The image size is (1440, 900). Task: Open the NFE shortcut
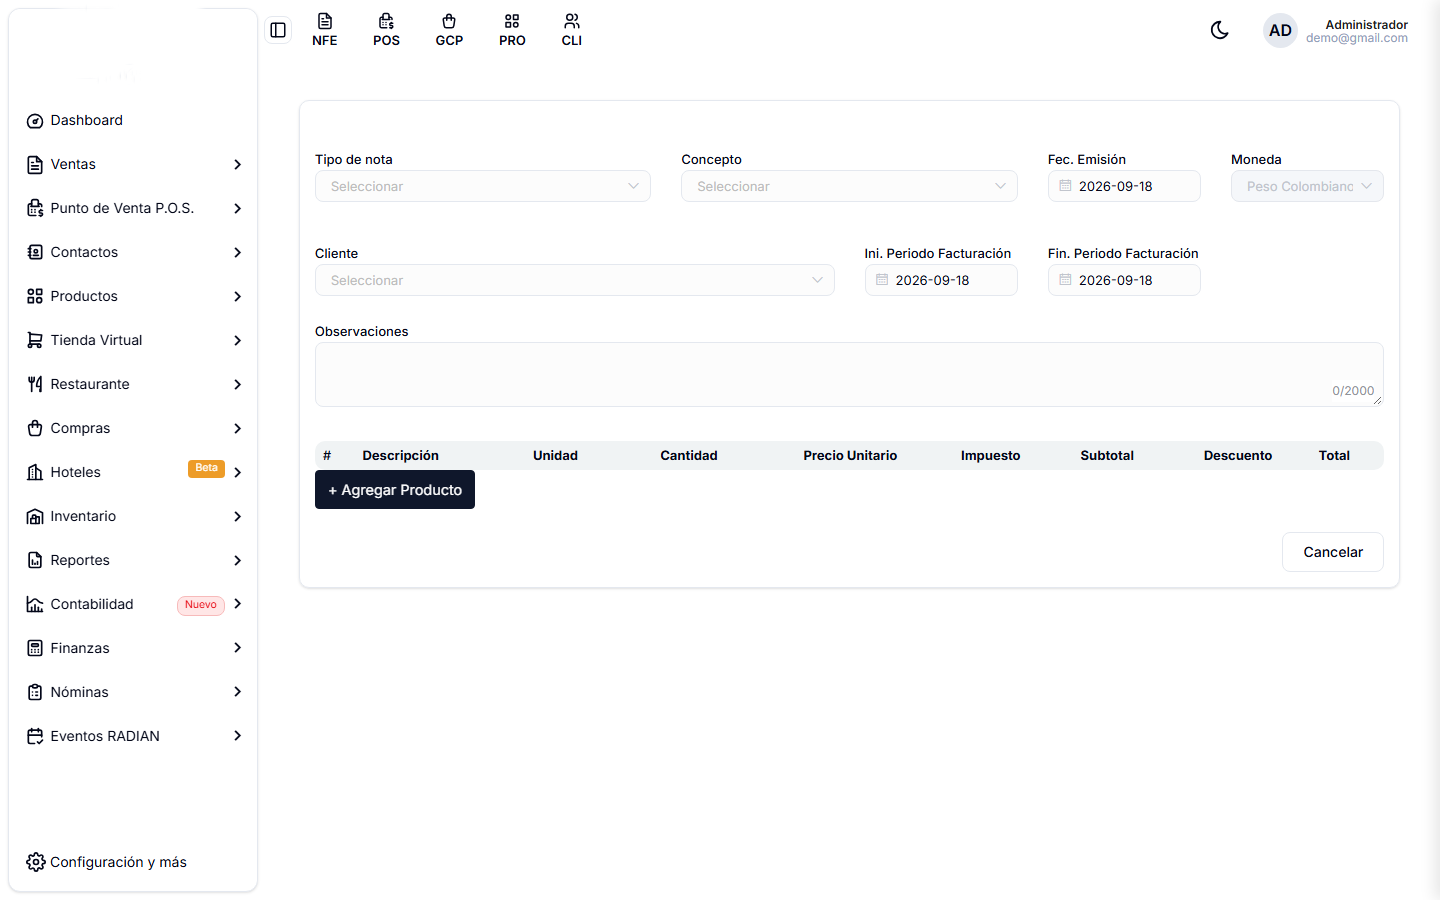coord(325,30)
